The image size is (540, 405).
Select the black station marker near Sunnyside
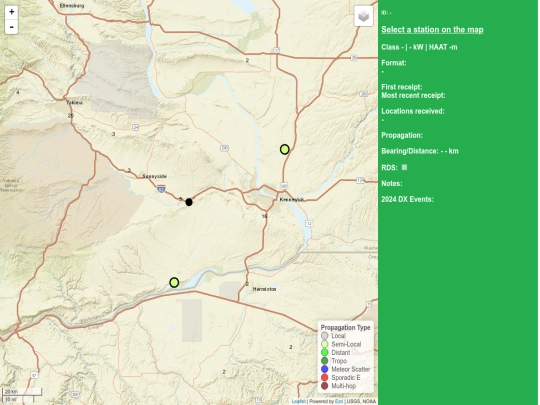(x=189, y=202)
